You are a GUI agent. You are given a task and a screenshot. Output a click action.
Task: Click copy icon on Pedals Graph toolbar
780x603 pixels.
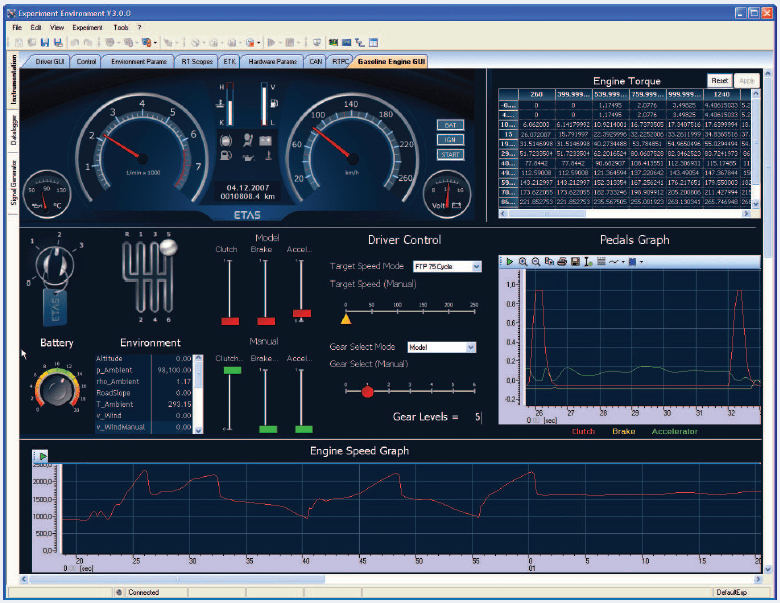click(x=549, y=262)
